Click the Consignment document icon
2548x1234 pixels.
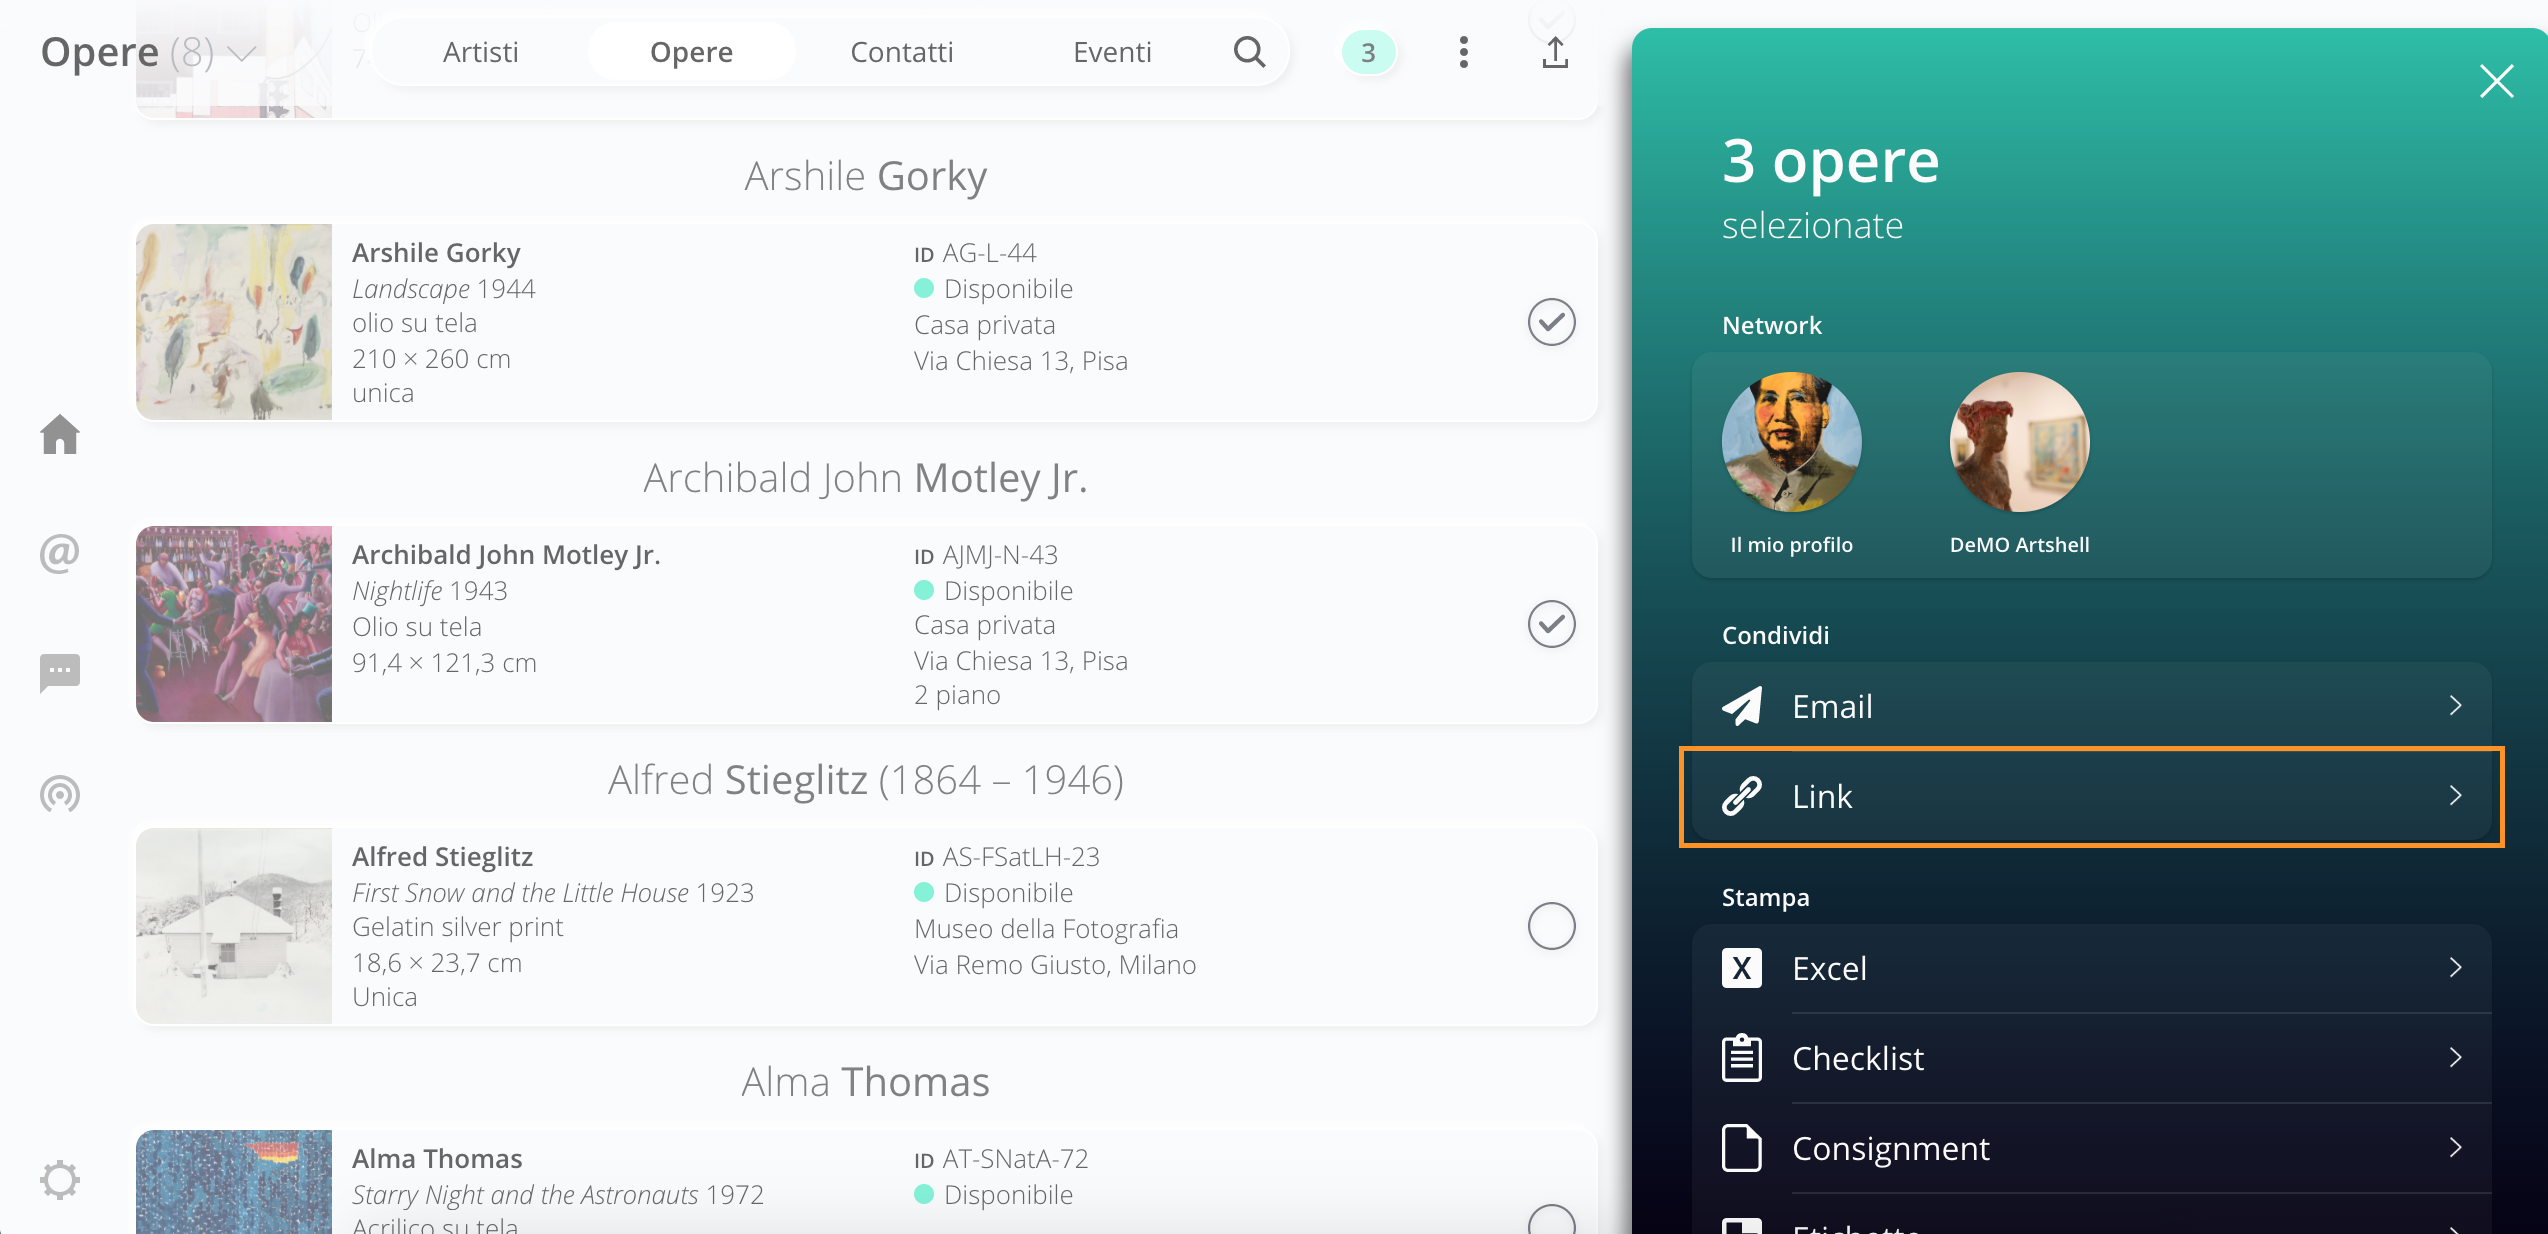[x=1742, y=1148]
